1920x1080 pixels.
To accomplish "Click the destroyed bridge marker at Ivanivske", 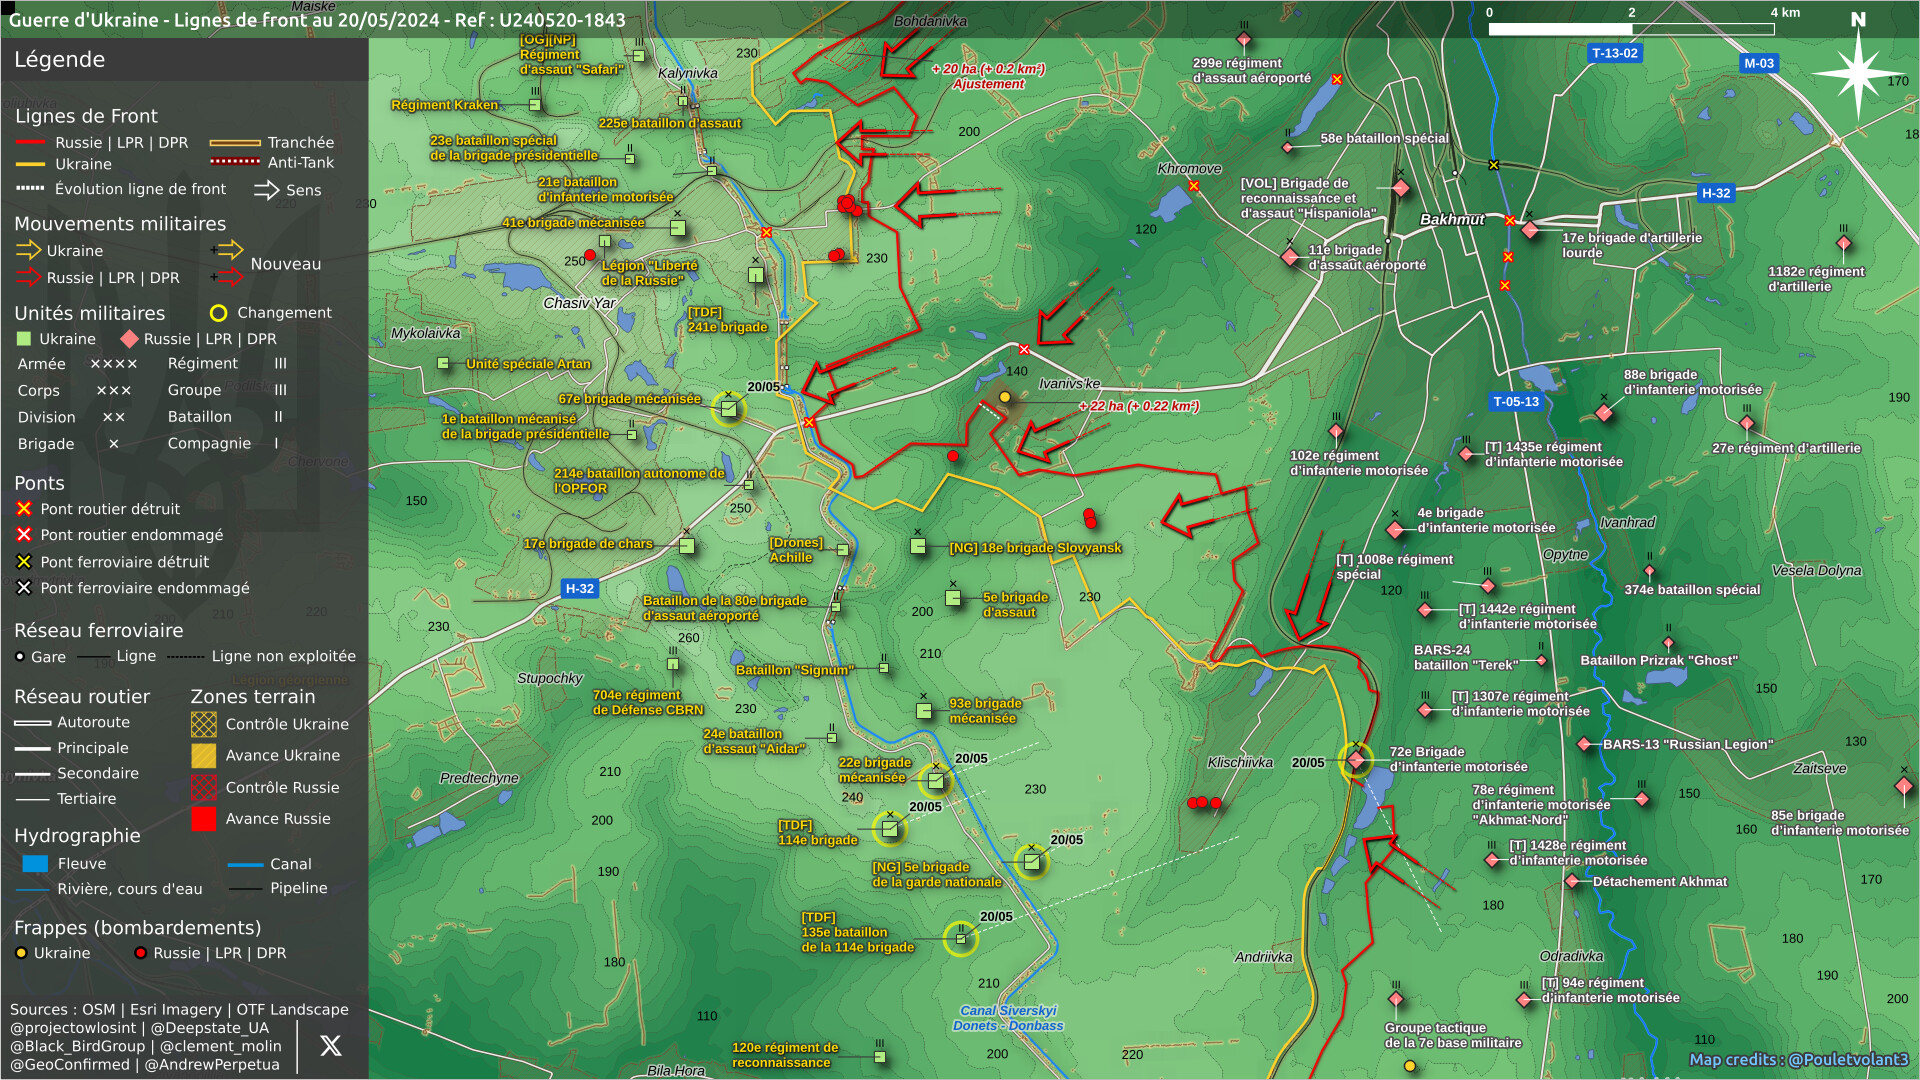I will [1024, 349].
